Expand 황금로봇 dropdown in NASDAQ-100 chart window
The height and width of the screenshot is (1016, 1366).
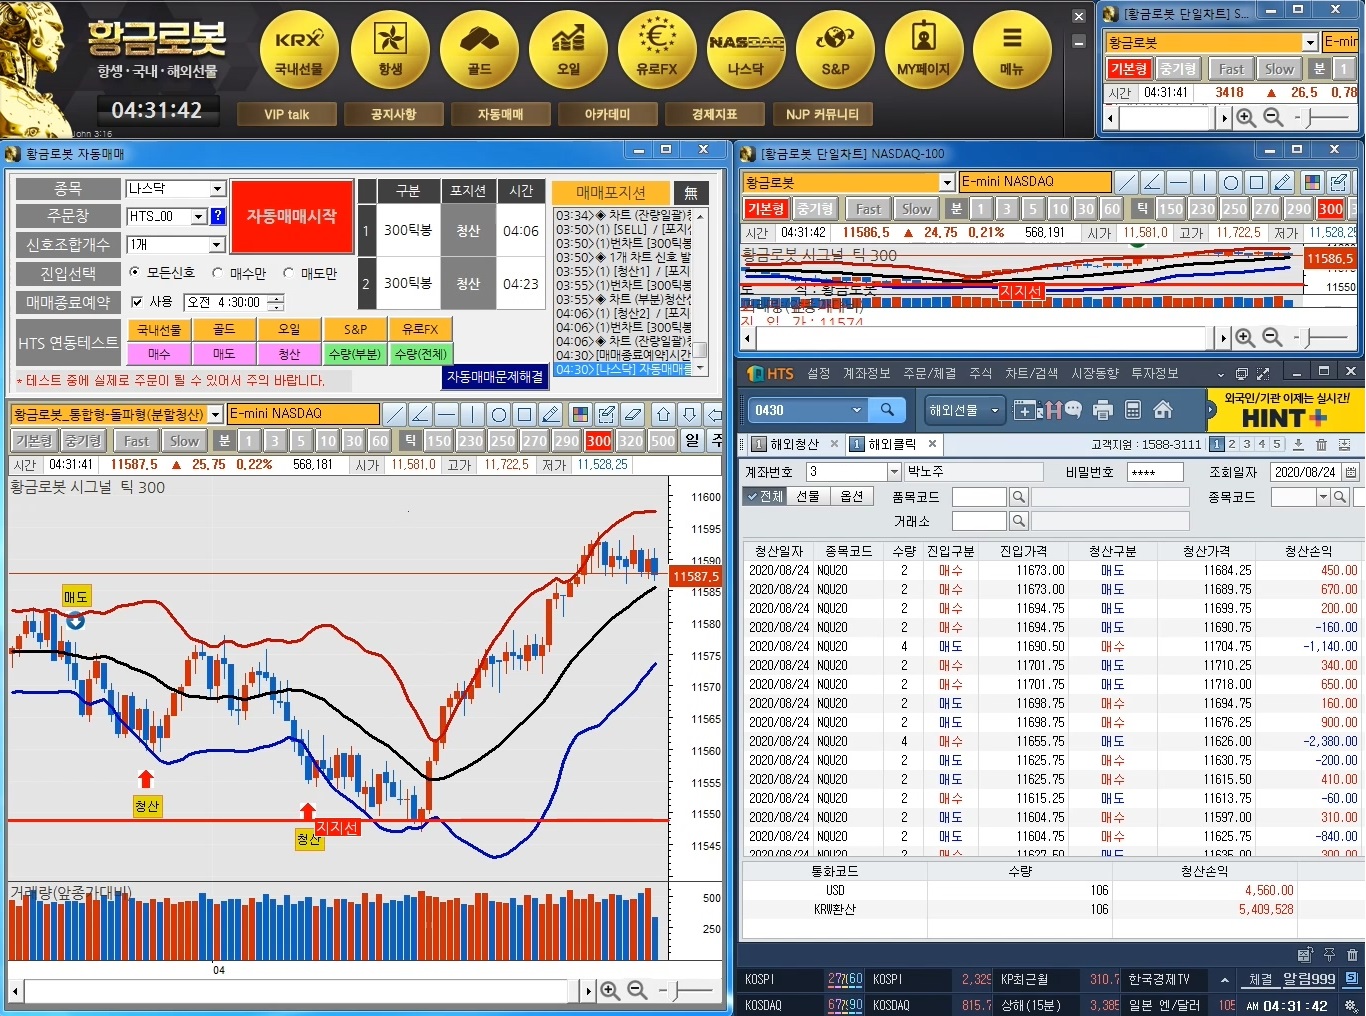click(x=947, y=182)
